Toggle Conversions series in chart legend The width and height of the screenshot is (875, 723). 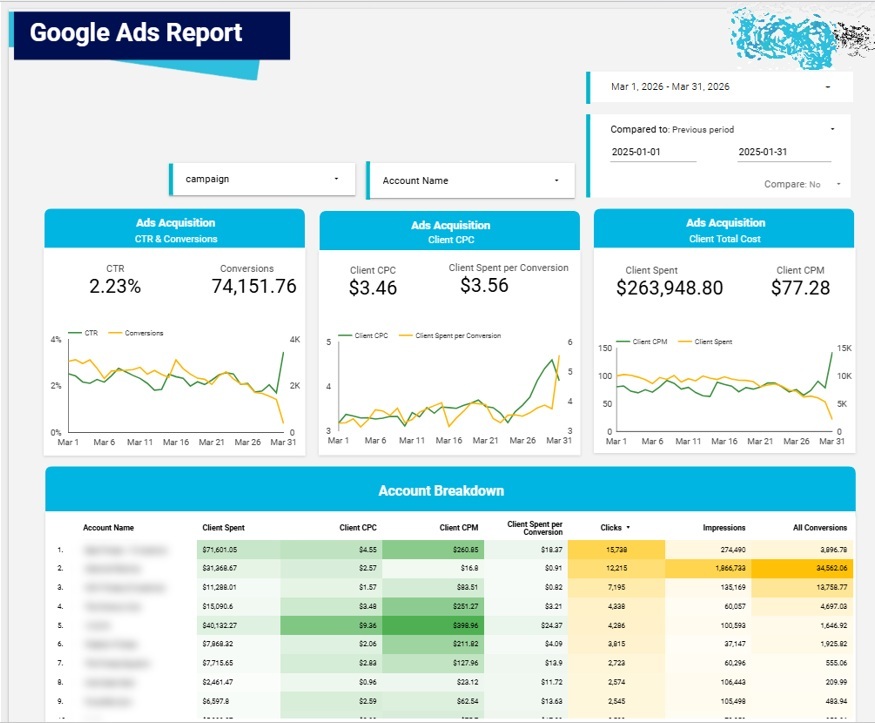136,333
